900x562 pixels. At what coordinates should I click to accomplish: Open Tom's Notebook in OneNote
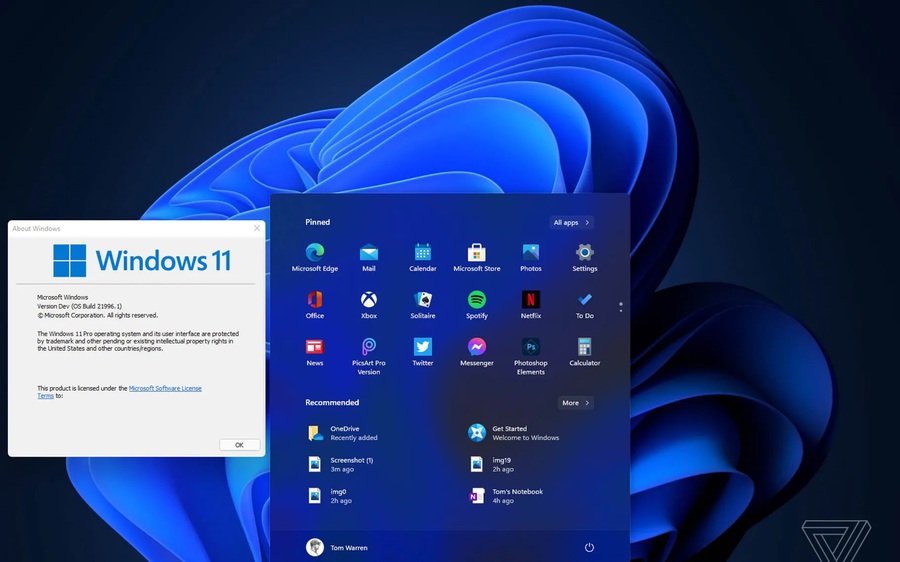505,496
